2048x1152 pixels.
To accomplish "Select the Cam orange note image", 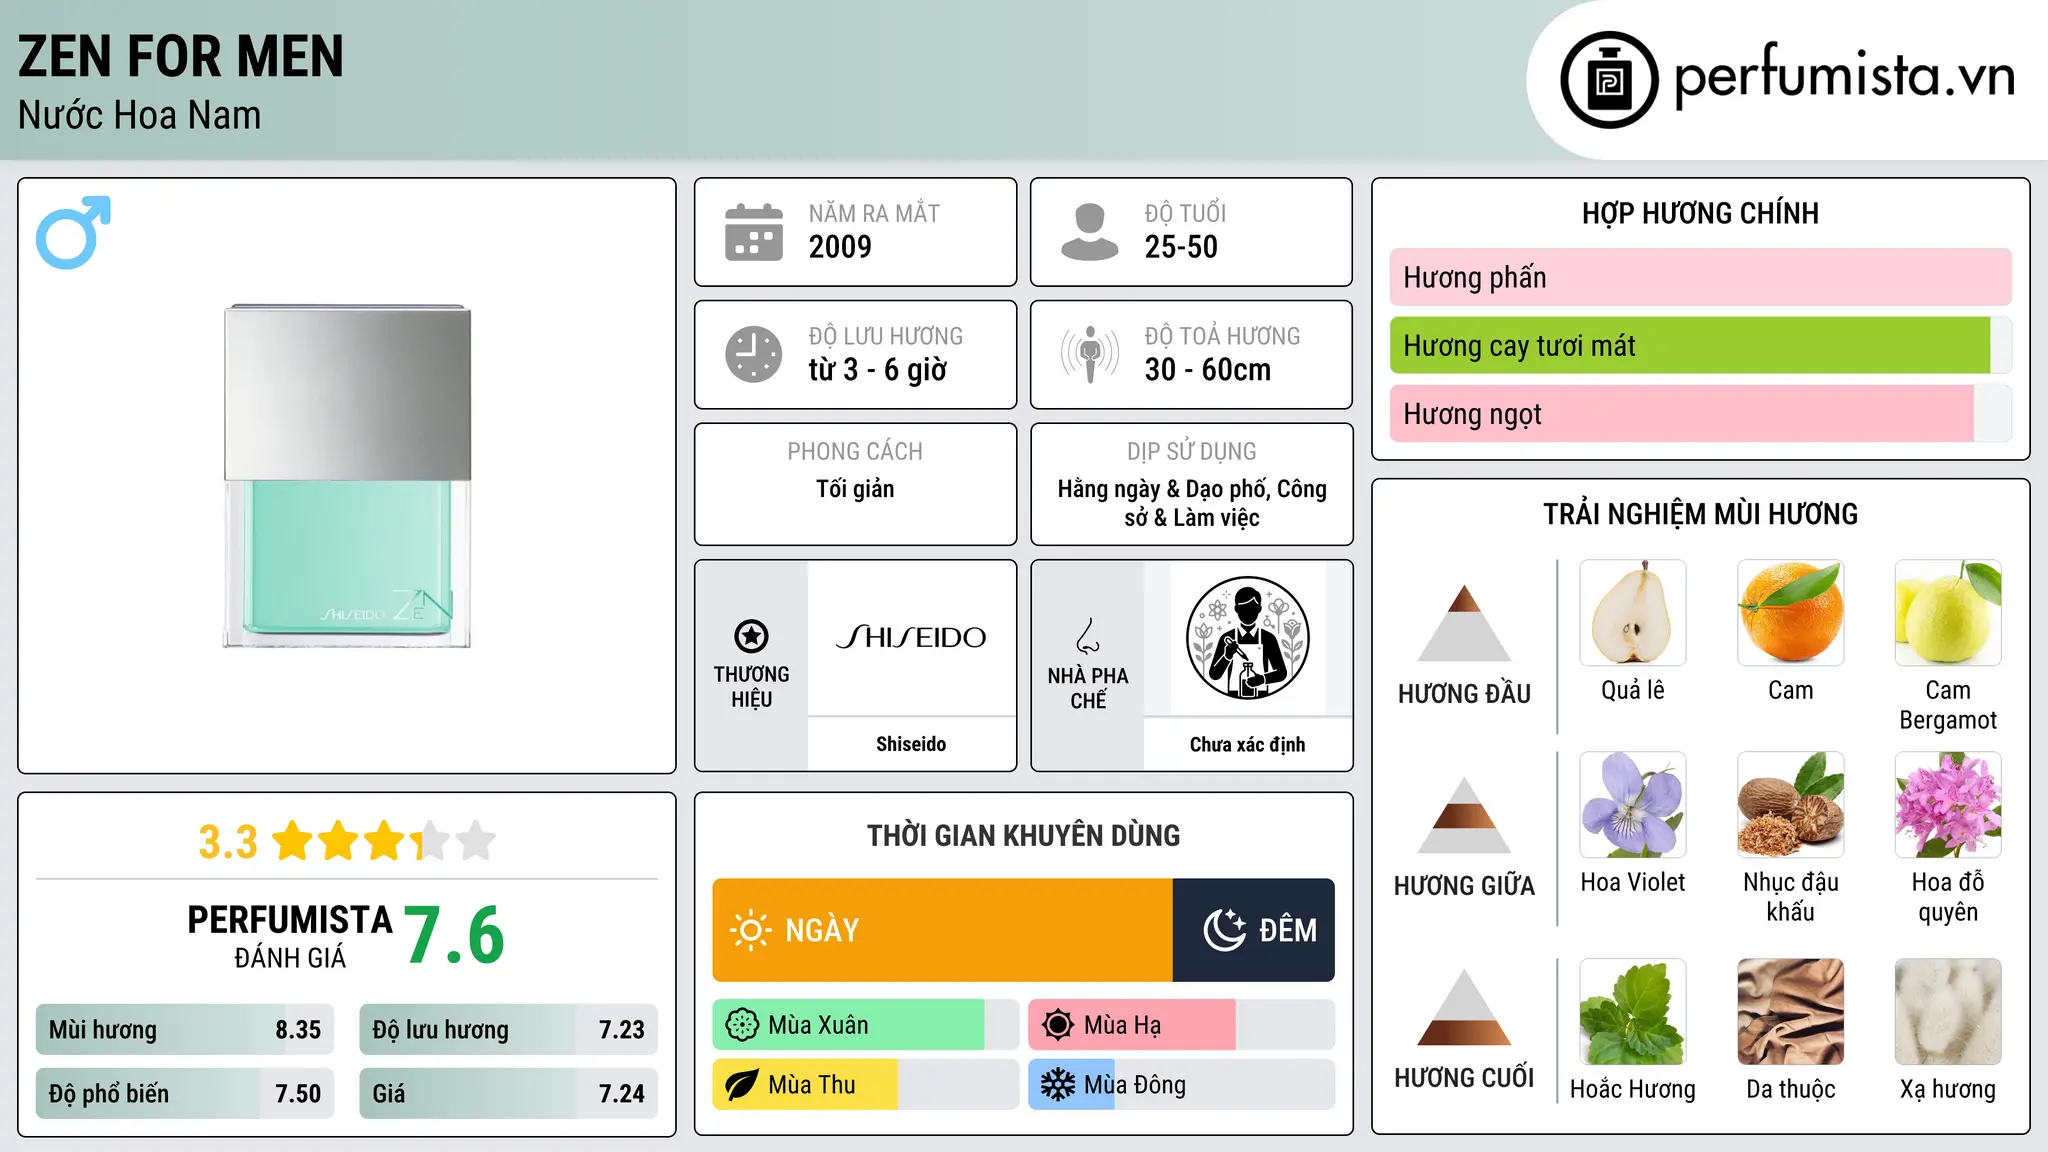I will pyautogui.click(x=1790, y=613).
